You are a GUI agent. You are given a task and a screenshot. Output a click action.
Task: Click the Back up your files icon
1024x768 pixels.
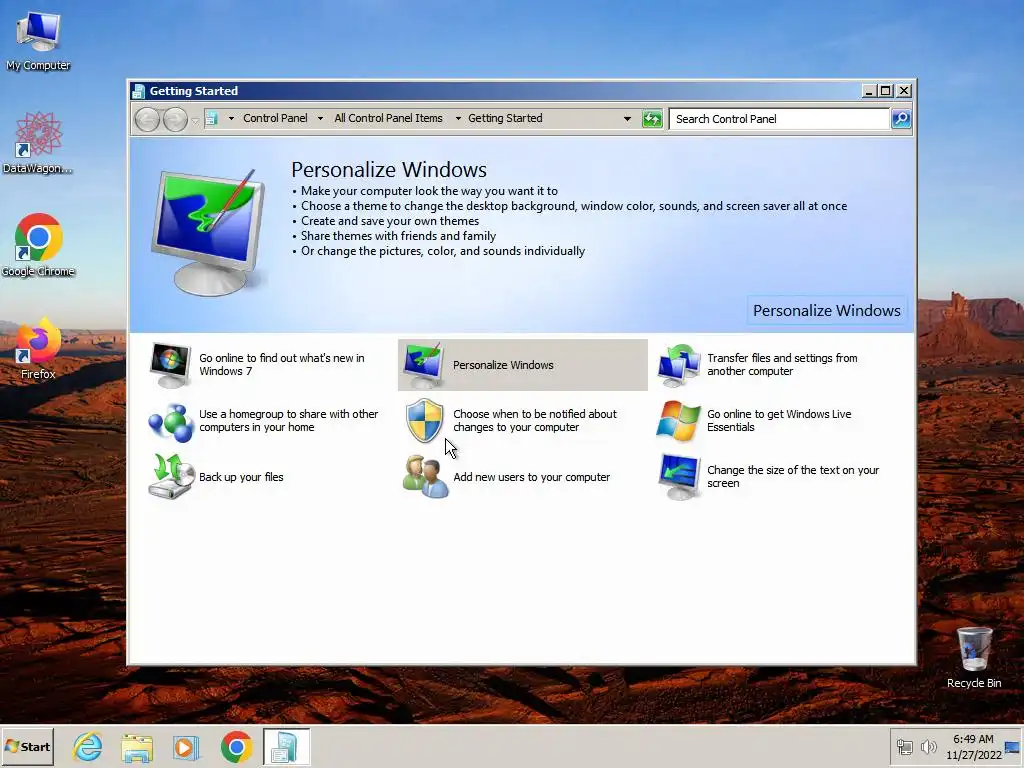(x=170, y=476)
